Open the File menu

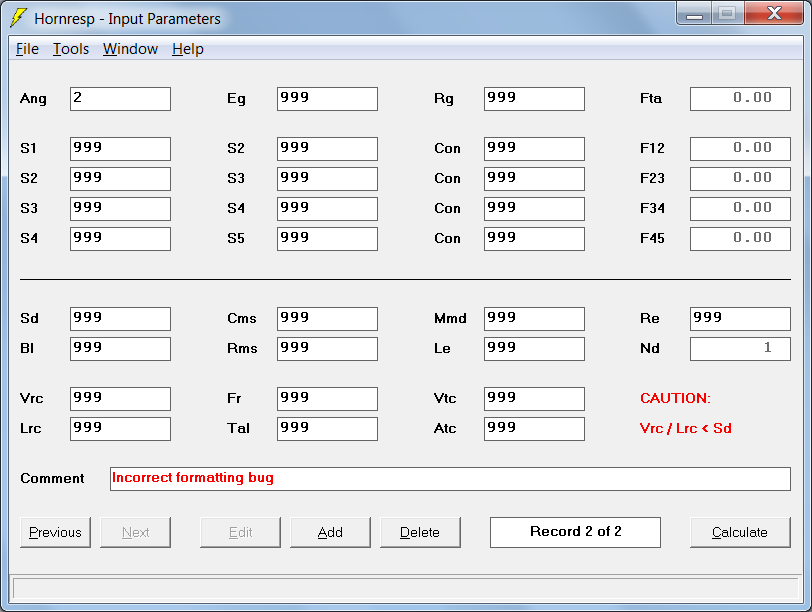click(x=27, y=49)
